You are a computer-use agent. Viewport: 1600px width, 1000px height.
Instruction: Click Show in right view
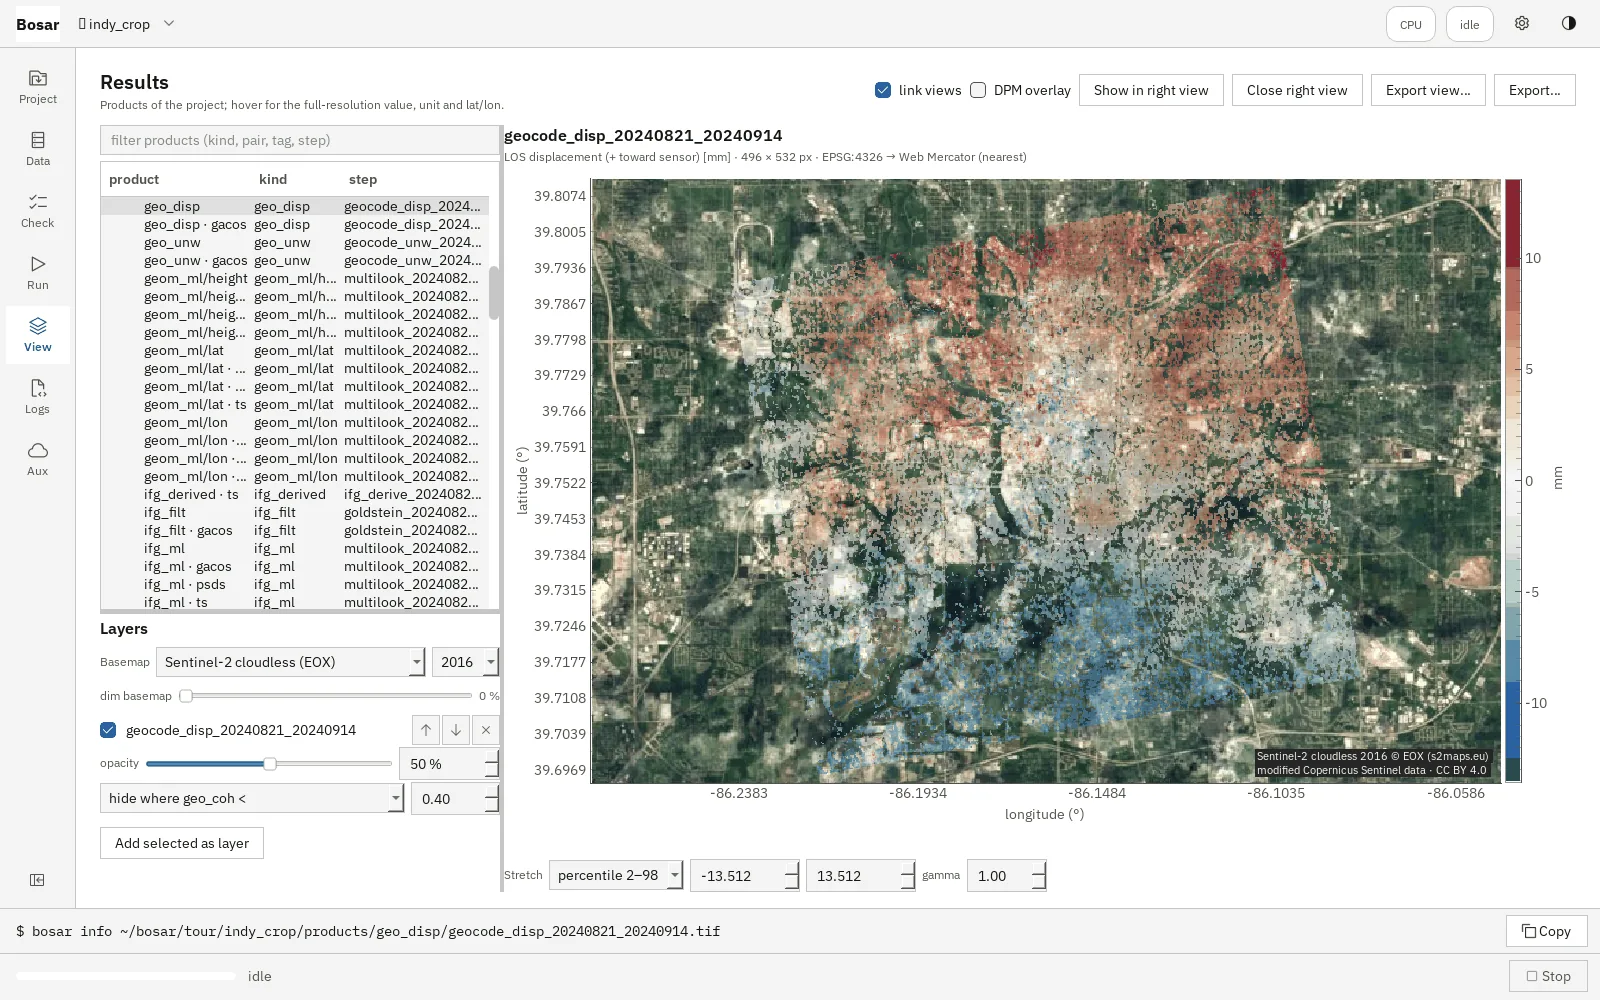click(x=1151, y=90)
